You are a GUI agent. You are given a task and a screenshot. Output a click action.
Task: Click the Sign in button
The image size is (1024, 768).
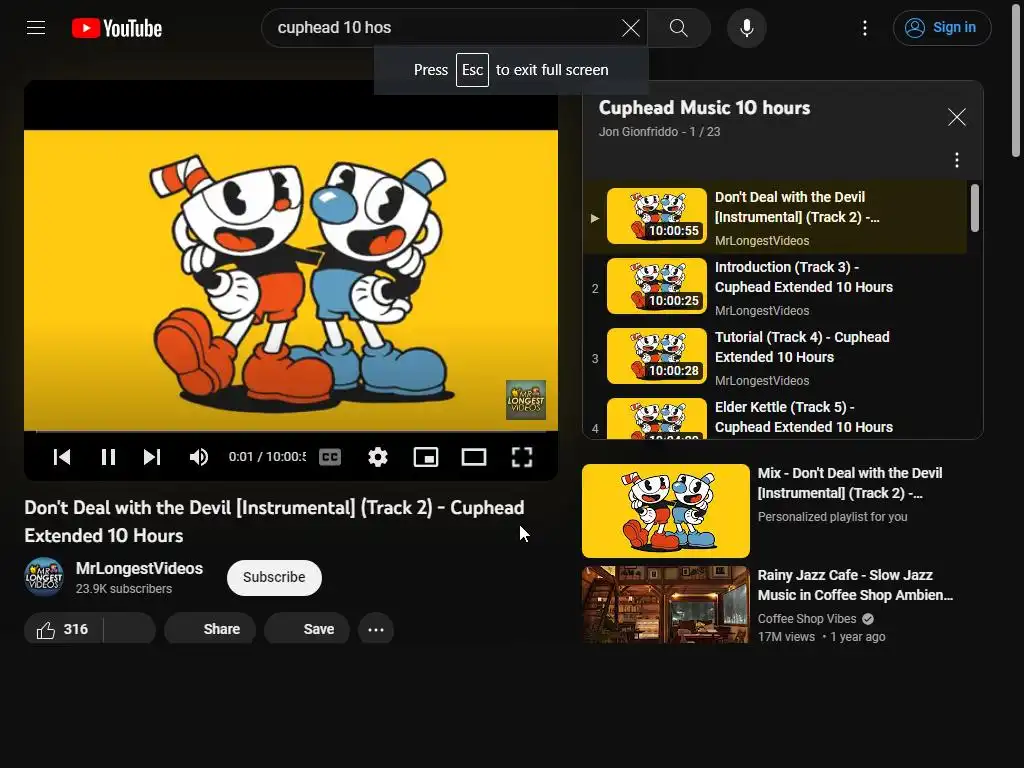[942, 27]
